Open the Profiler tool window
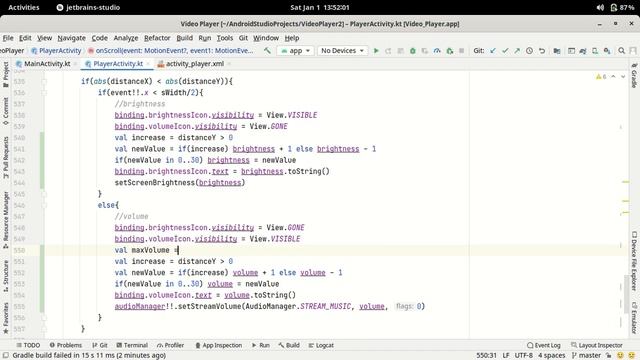 (171, 345)
